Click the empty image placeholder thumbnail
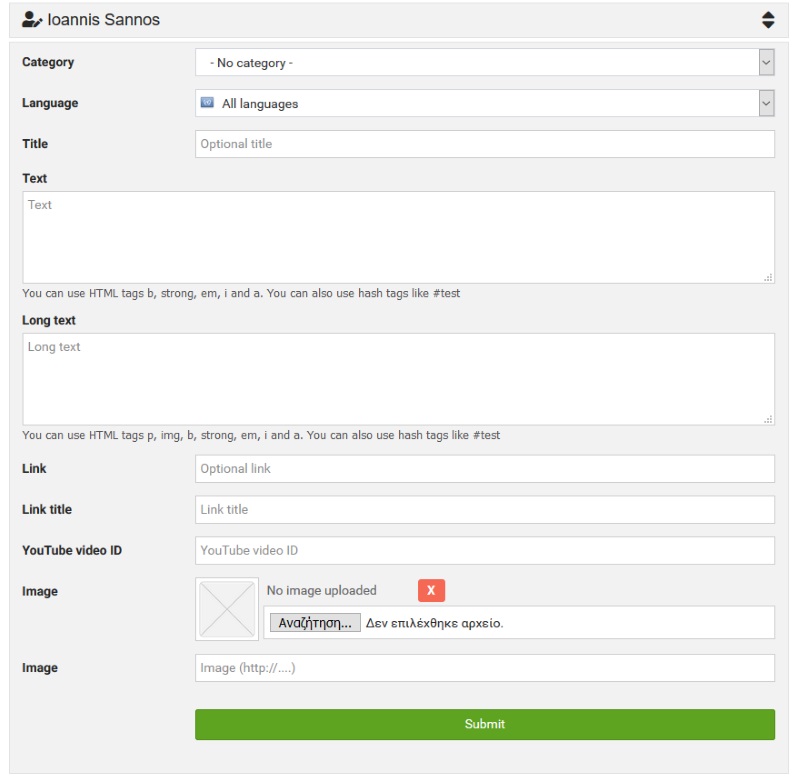Image resolution: width=800 pixels, height=784 pixels. pos(227,609)
